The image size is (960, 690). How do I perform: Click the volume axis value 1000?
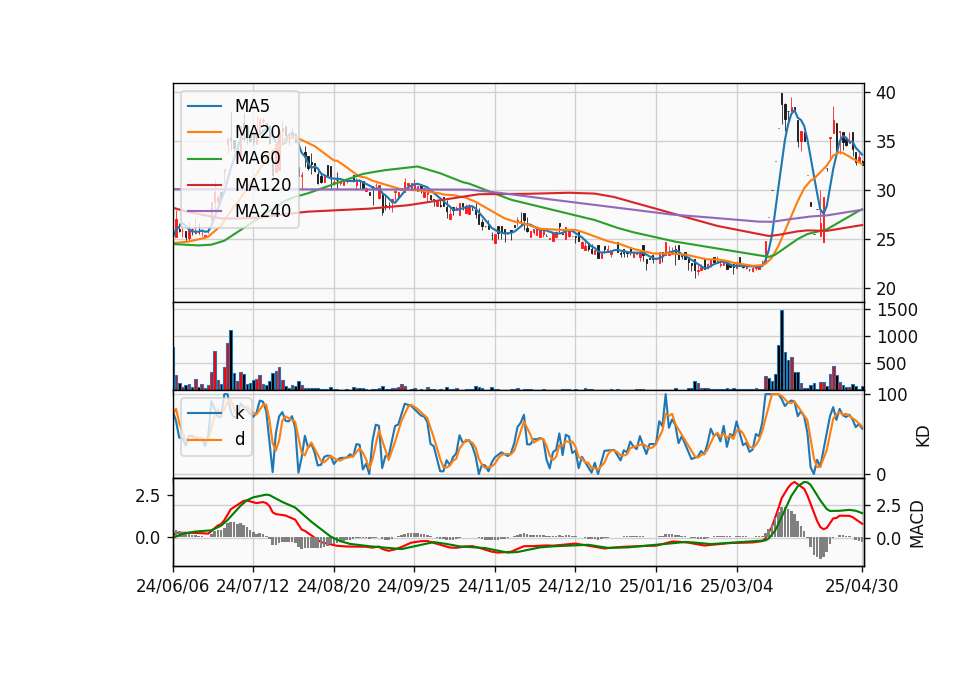coord(897,337)
